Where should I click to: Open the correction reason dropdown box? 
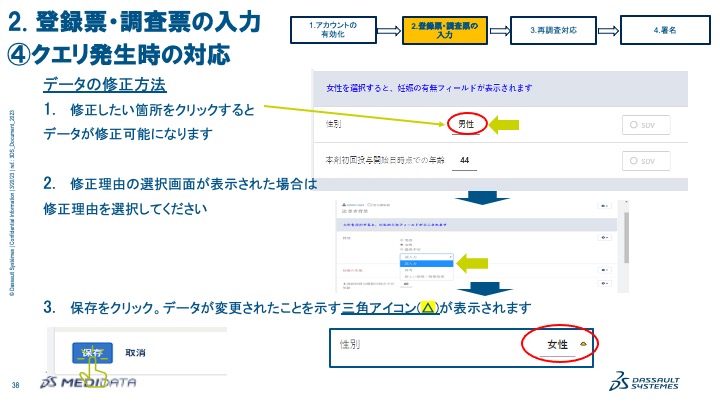click(x=427, y=257)
